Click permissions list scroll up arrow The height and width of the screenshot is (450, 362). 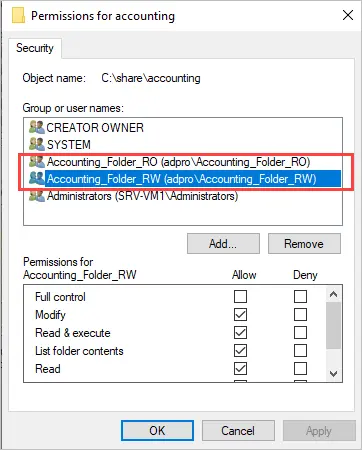click(x=333, y=294)
